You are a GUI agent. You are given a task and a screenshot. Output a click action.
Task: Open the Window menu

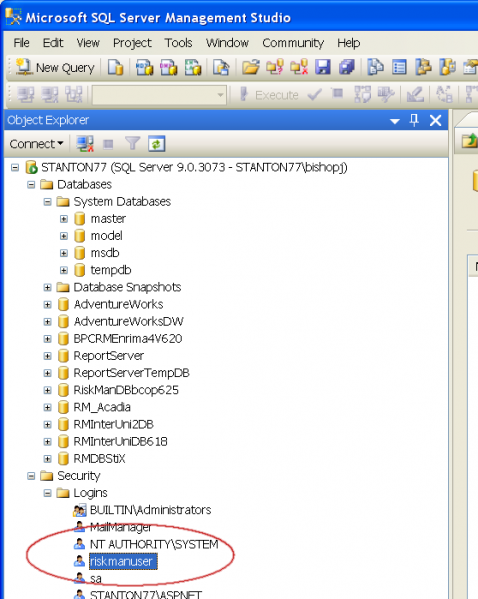(227, 43)
